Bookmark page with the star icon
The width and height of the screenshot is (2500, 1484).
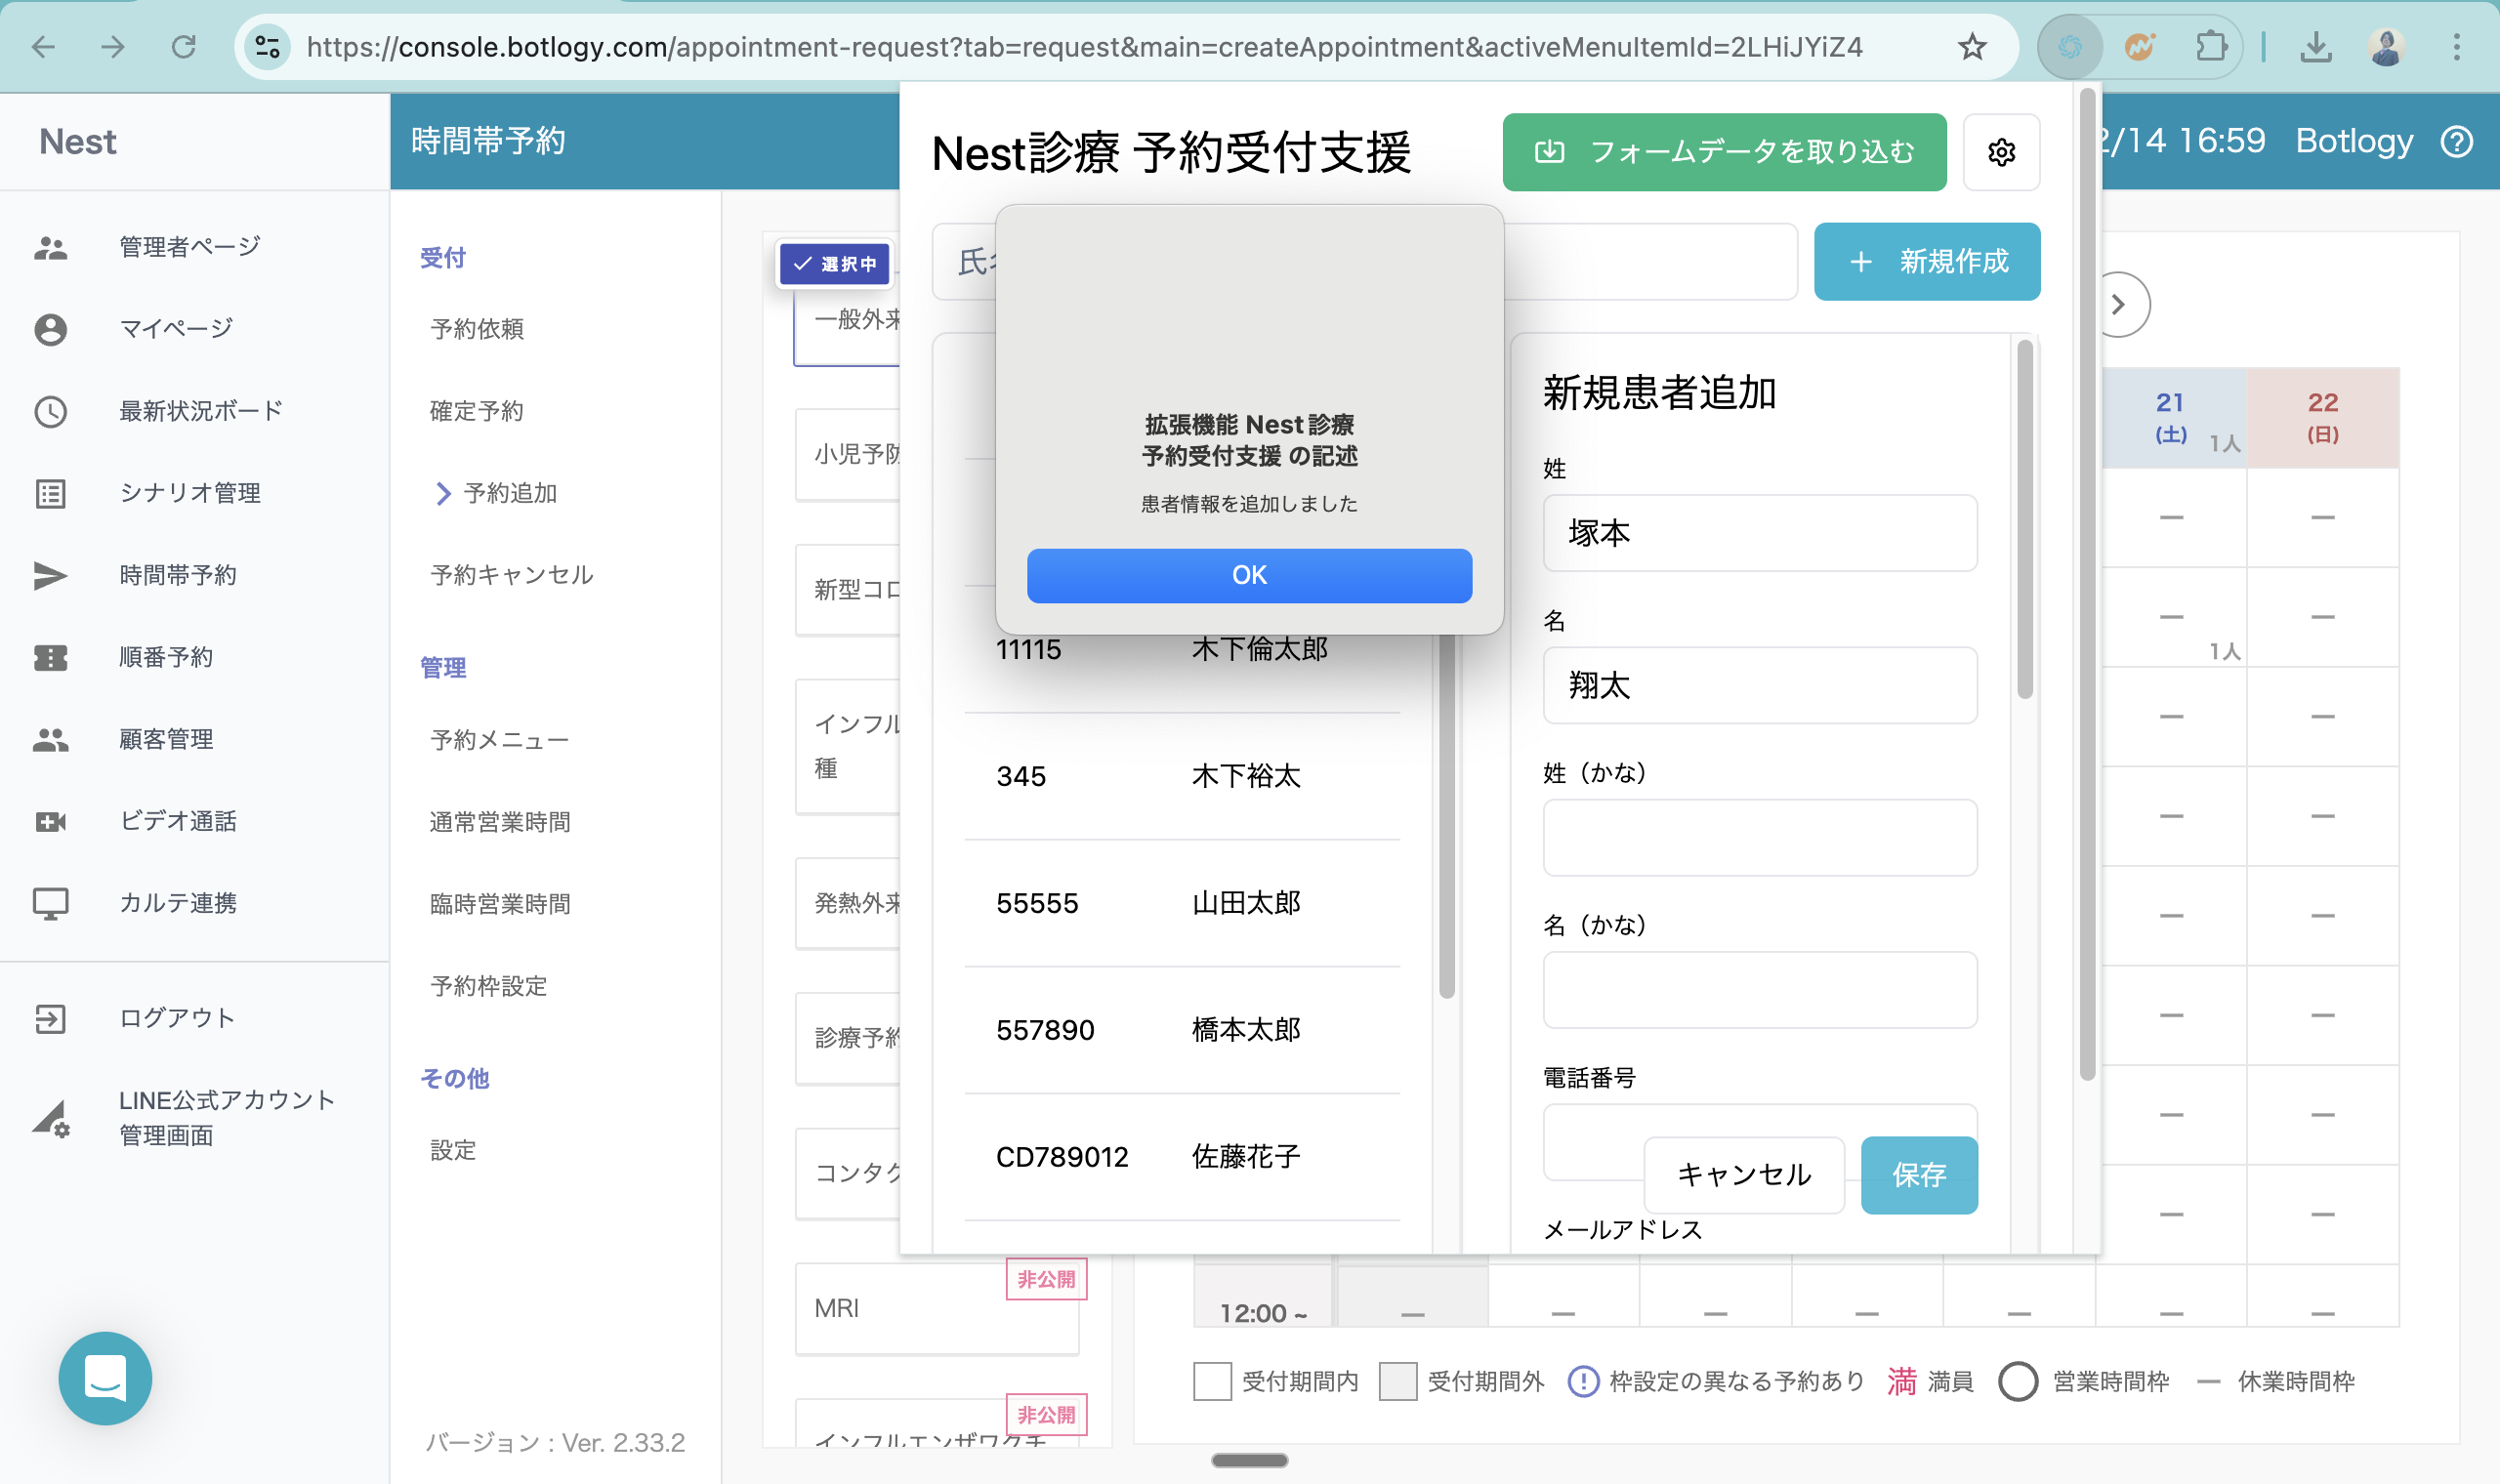[1971, 46]
